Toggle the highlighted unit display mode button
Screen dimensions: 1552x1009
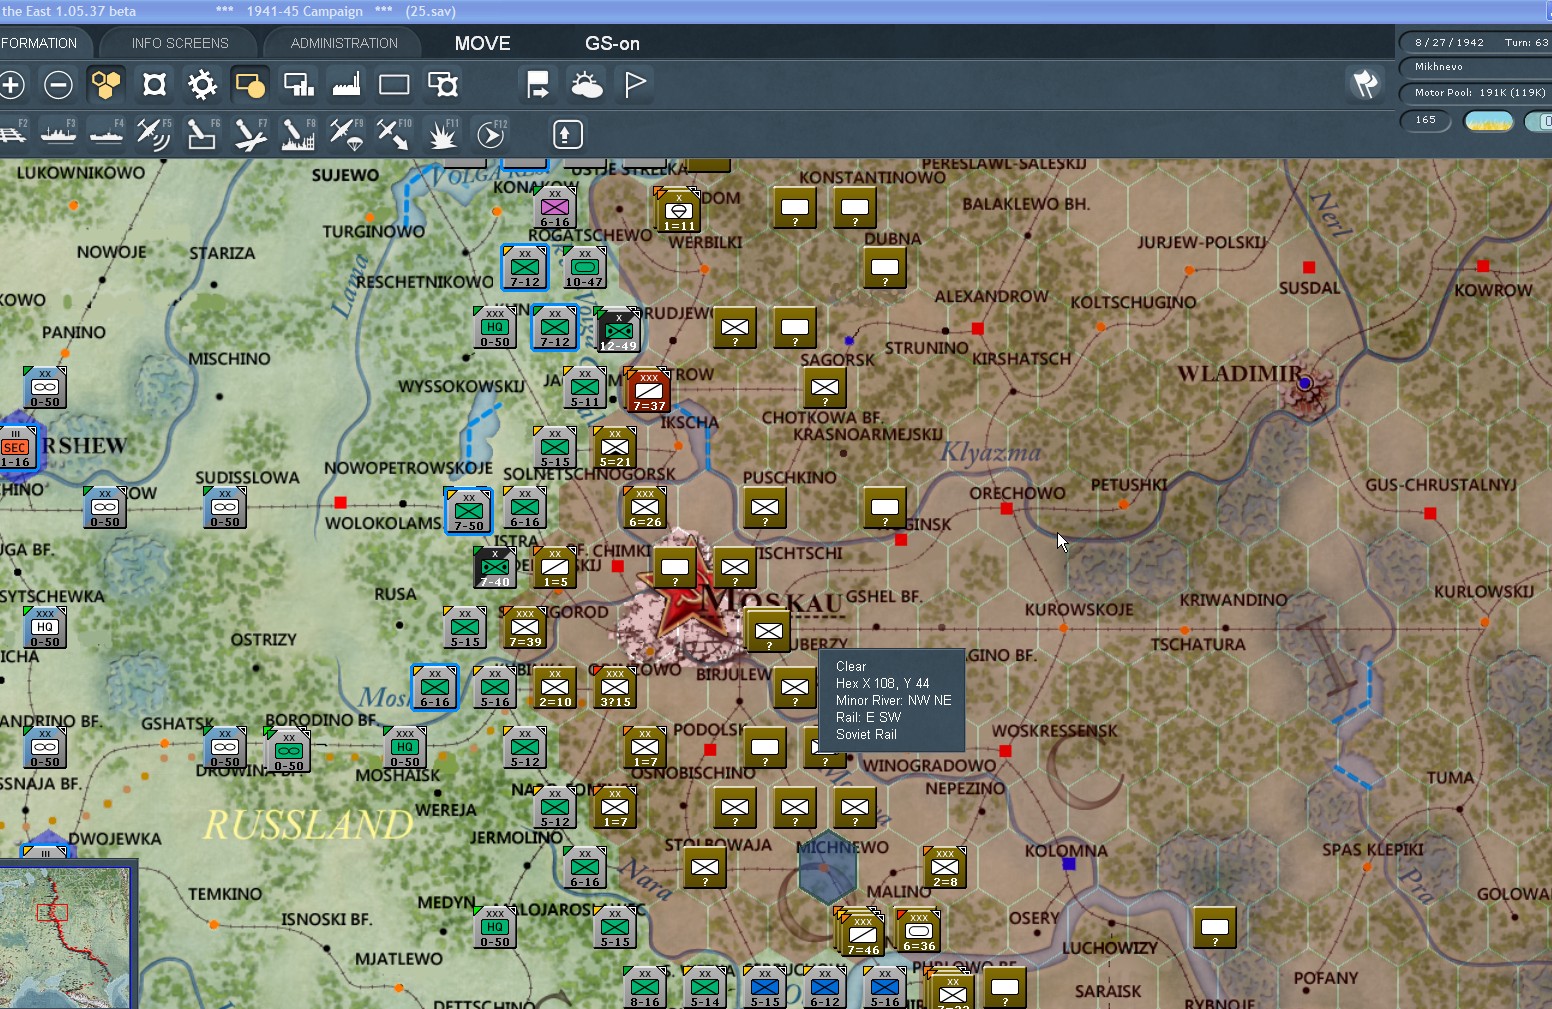click(x=250, y=85)
